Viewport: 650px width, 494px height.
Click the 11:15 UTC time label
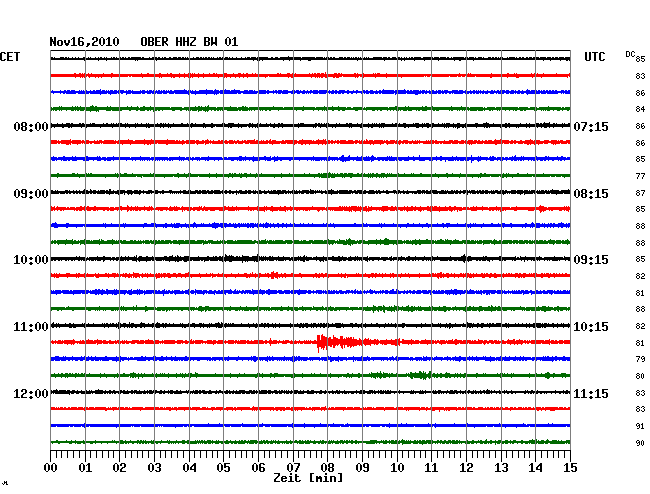point(591,393)
